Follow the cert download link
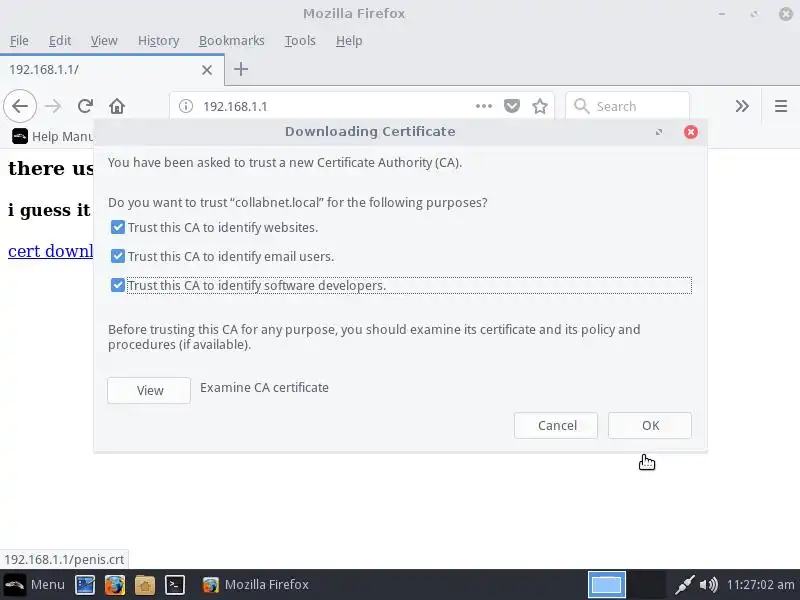 click(x=51, y=251)
